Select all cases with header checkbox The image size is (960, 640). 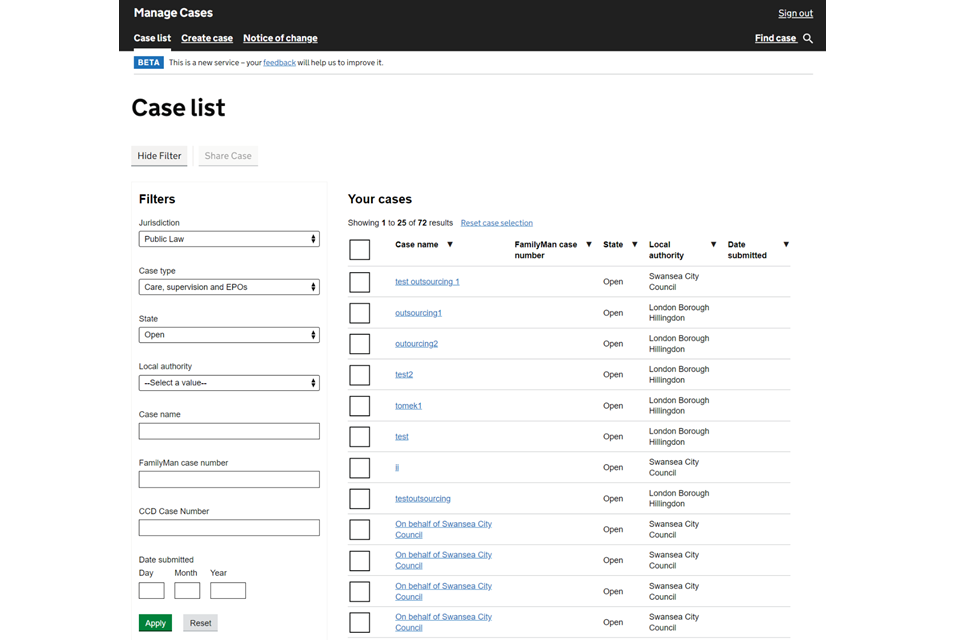tap(359, 250)
